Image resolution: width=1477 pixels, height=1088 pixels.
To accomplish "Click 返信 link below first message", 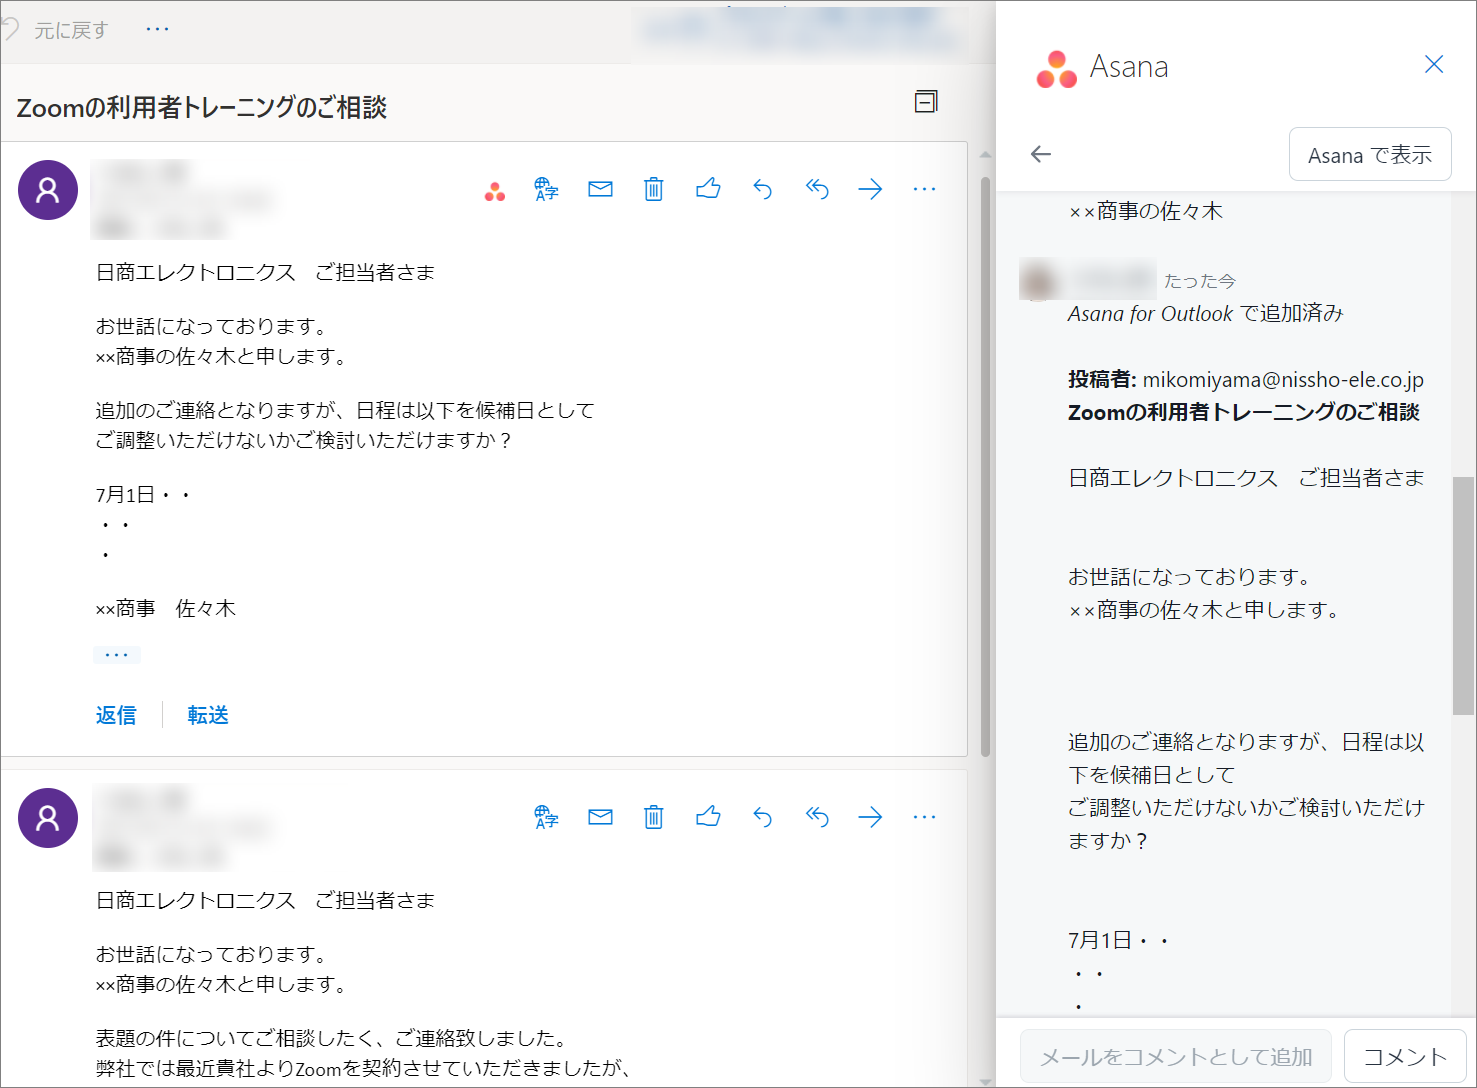I will 116,715.
